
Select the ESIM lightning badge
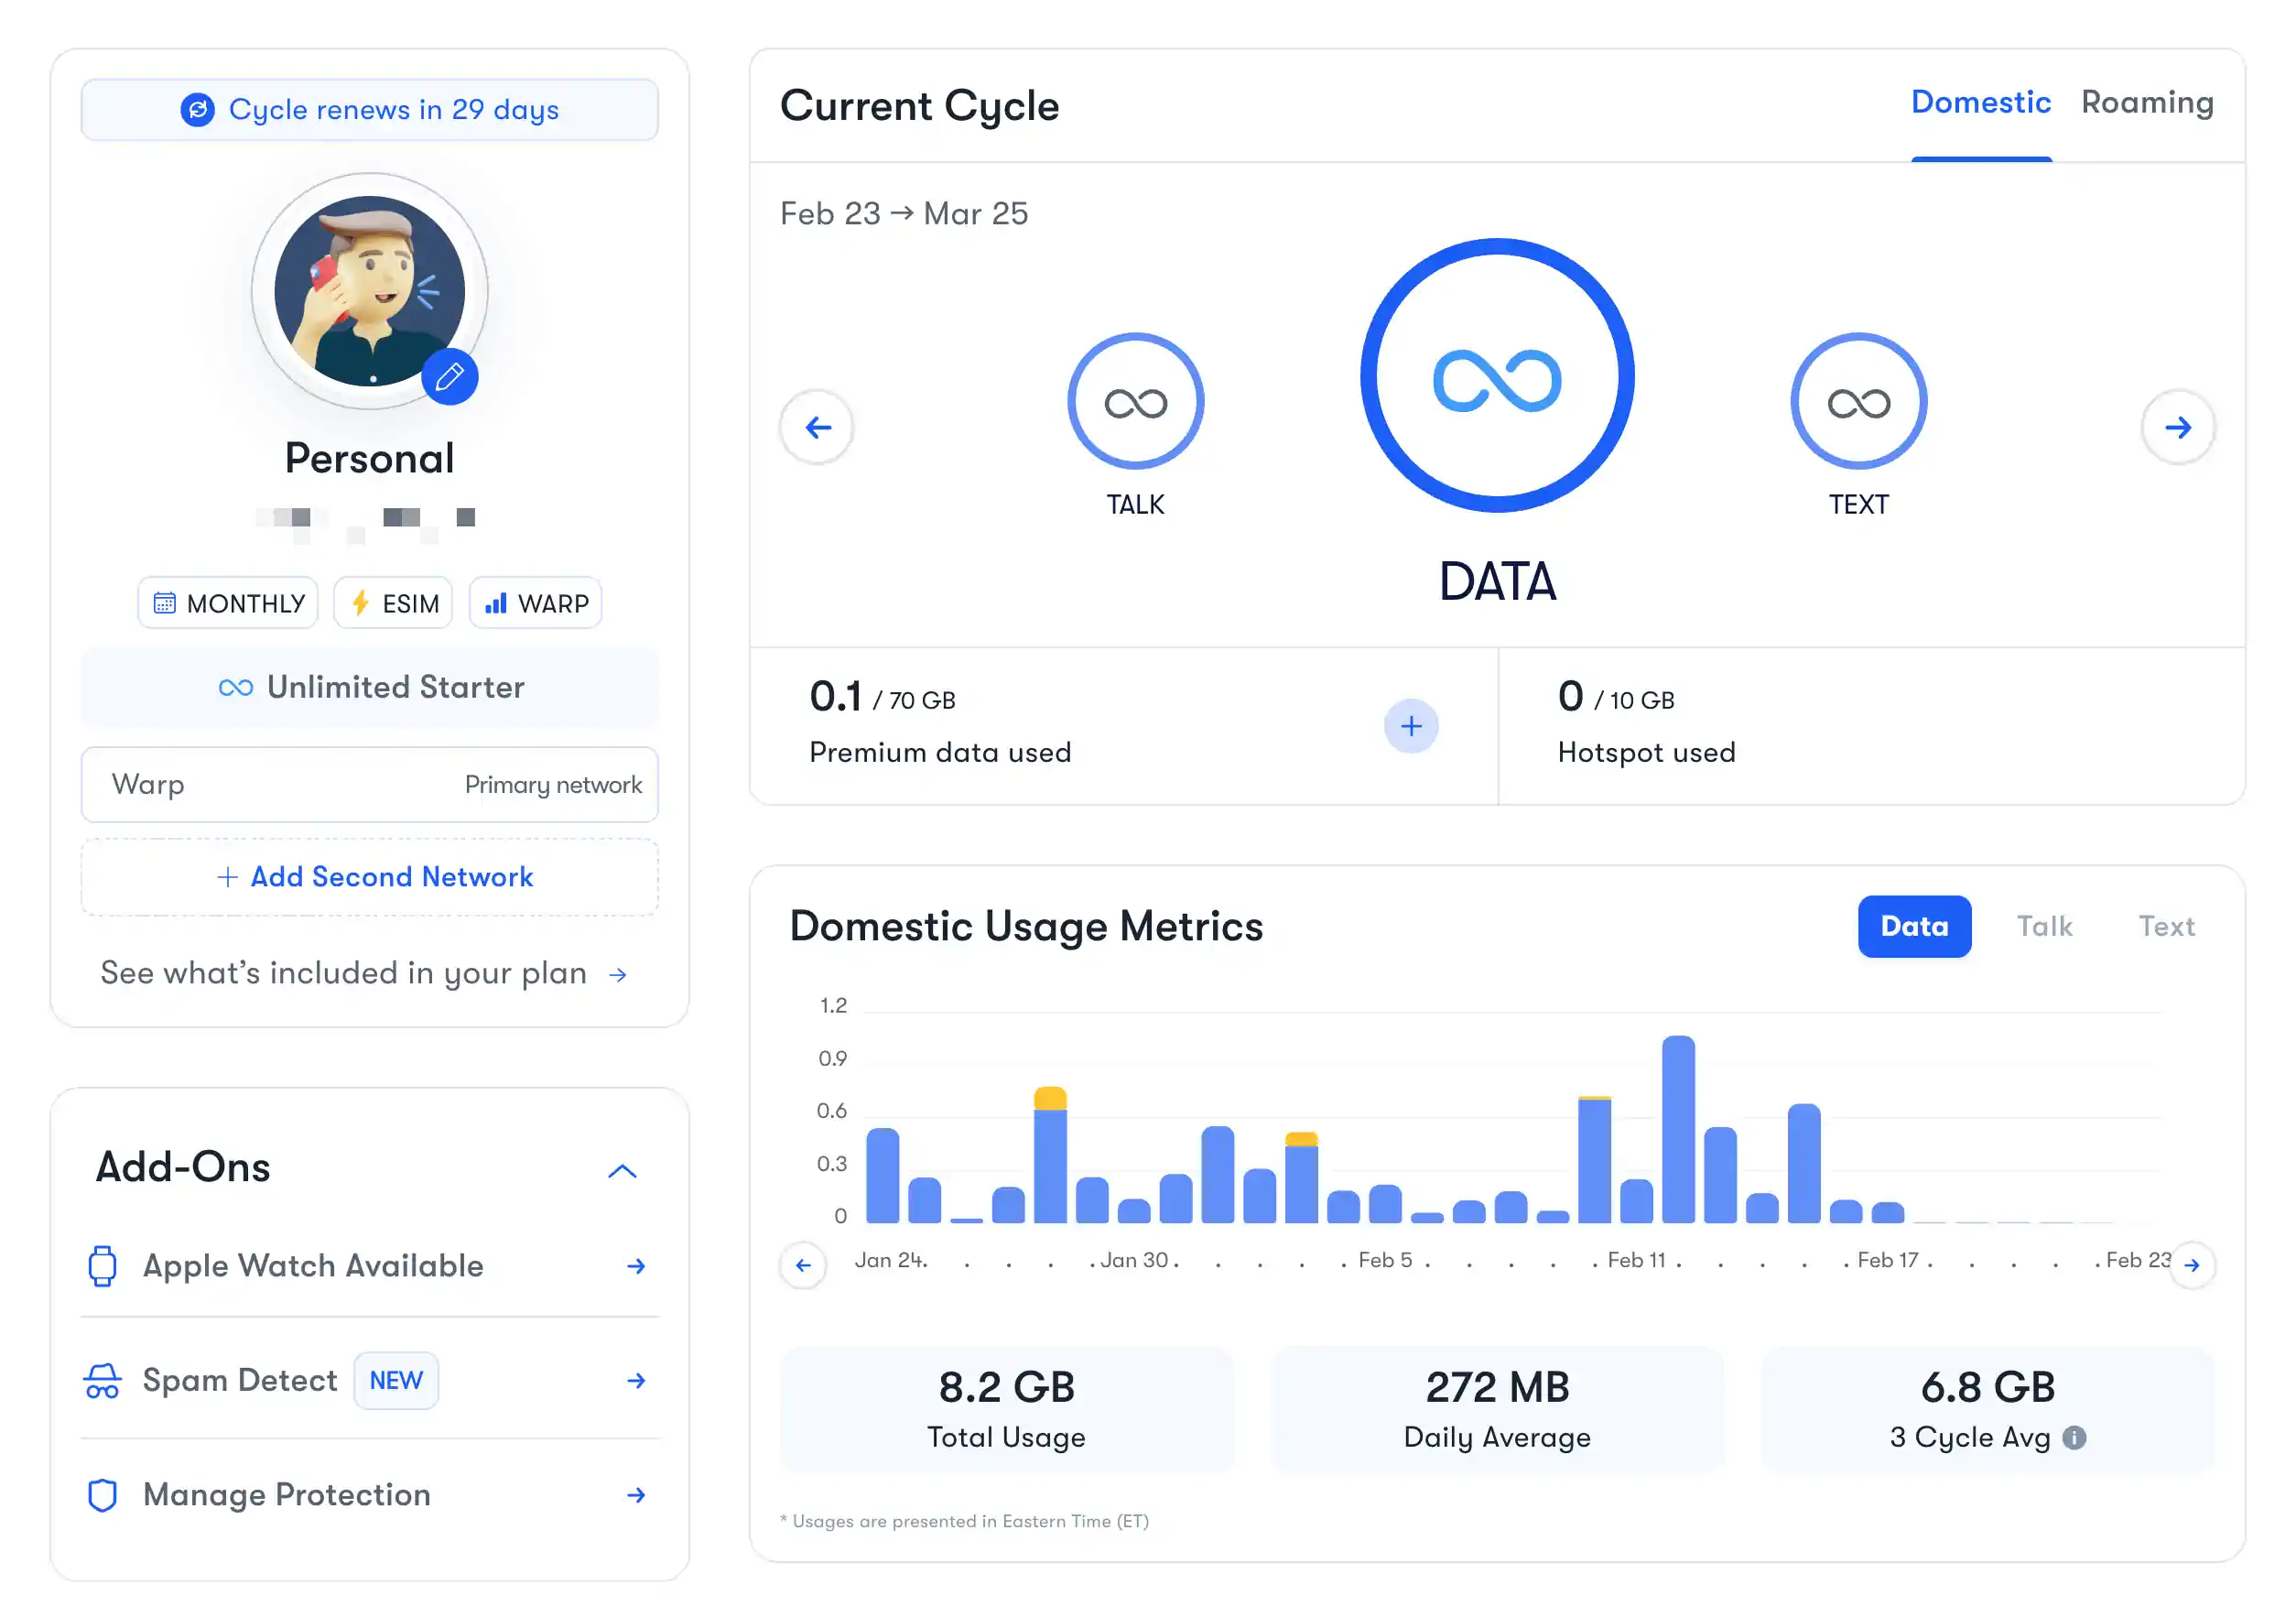tap(359, 602)
